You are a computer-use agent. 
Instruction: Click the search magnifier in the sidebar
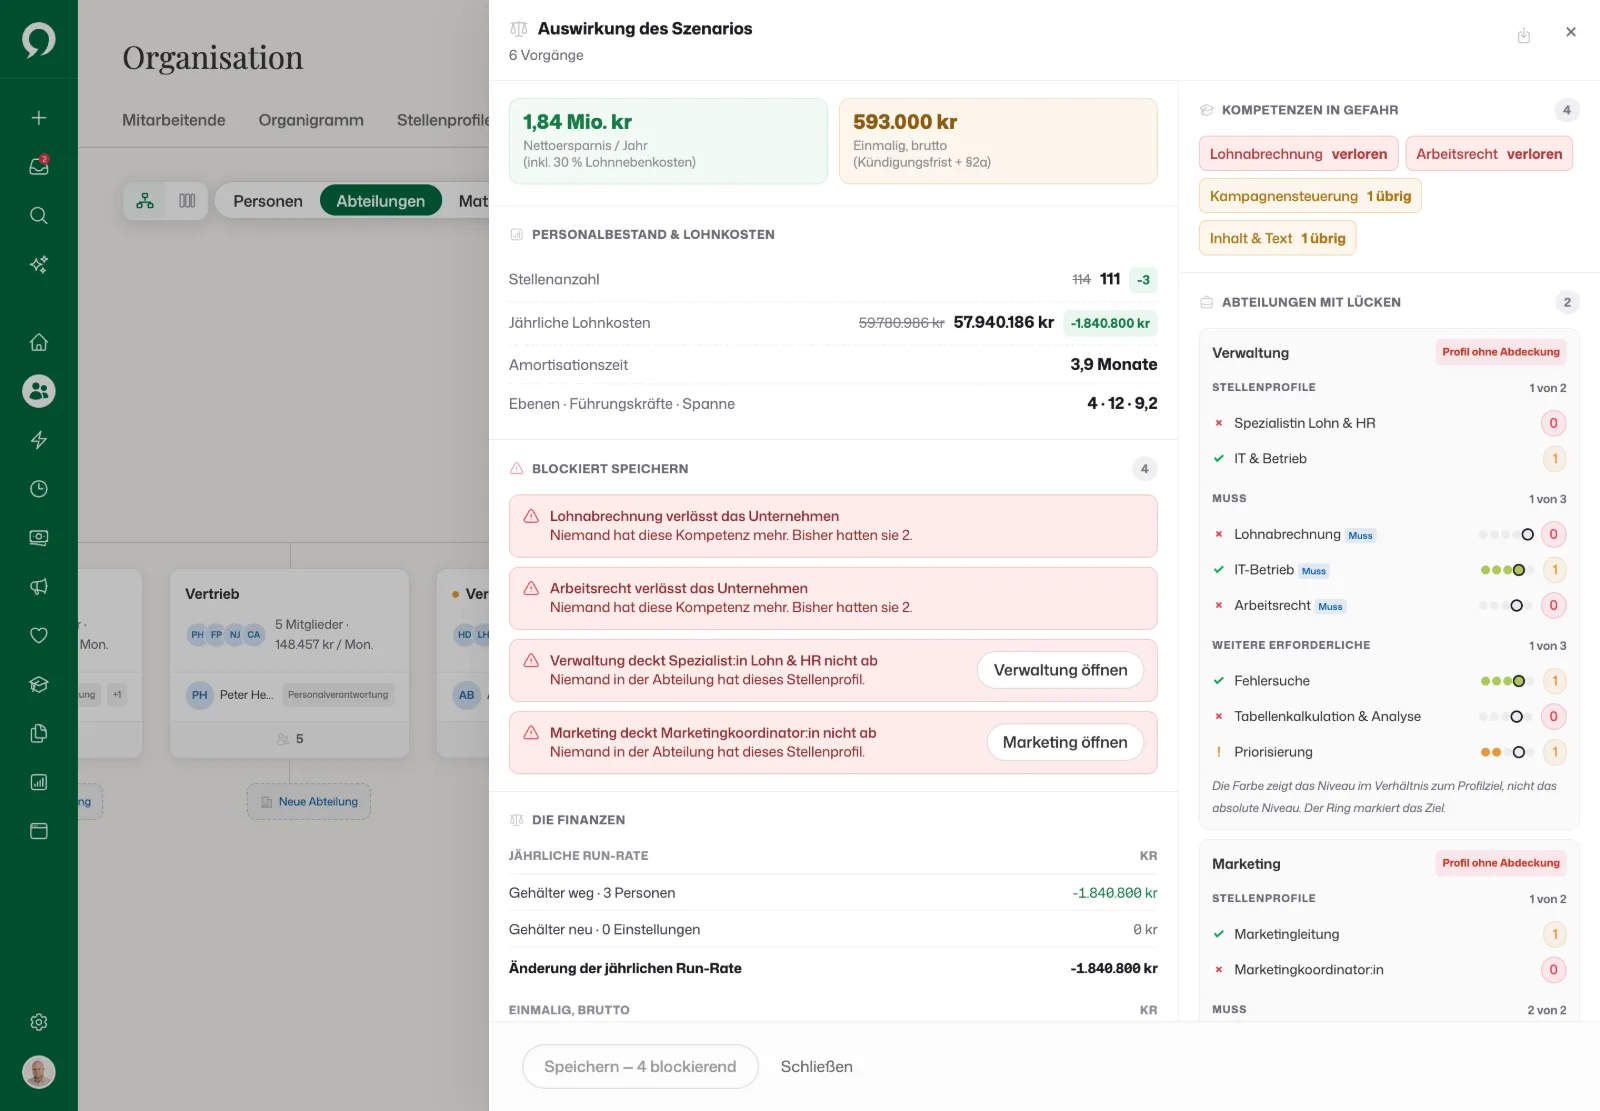[39, 215]
